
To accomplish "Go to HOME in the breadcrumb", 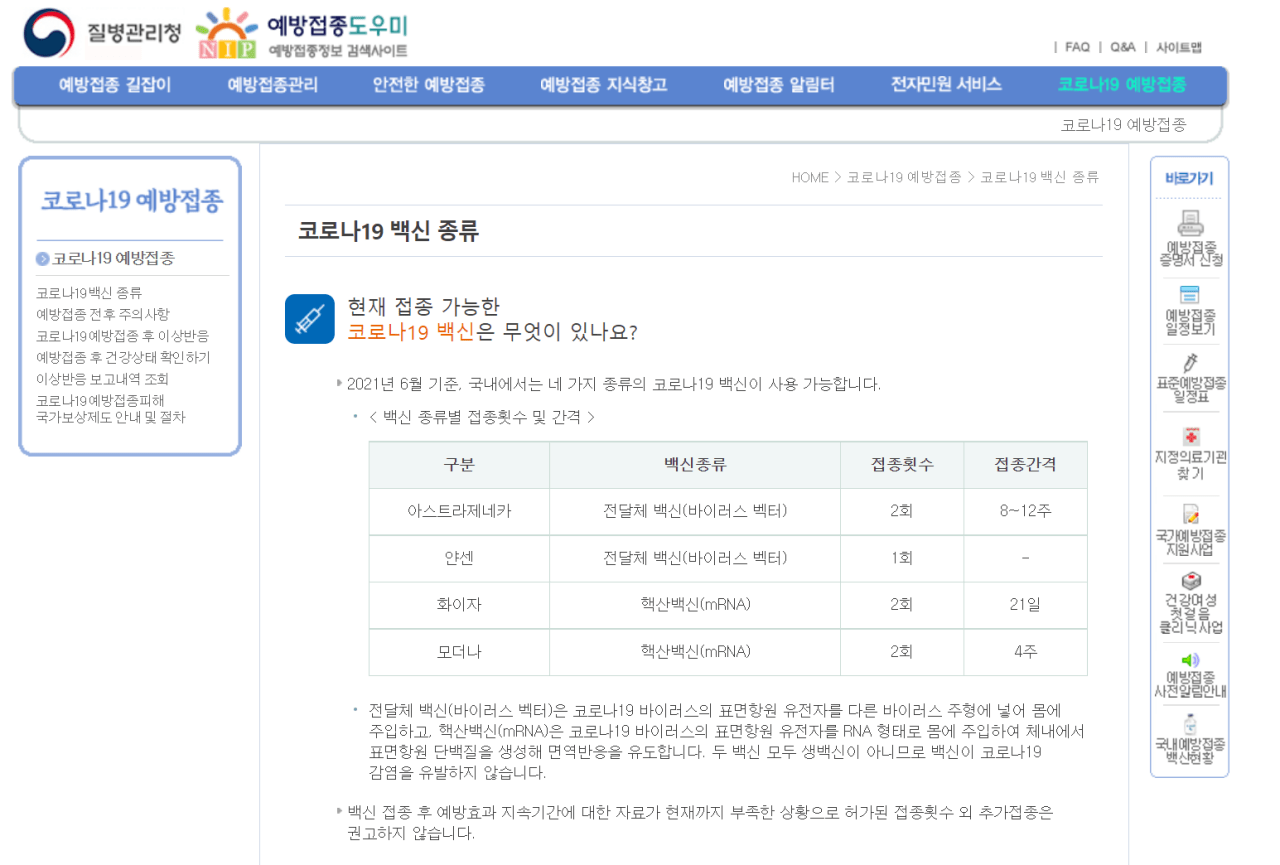I will (810, 177).
